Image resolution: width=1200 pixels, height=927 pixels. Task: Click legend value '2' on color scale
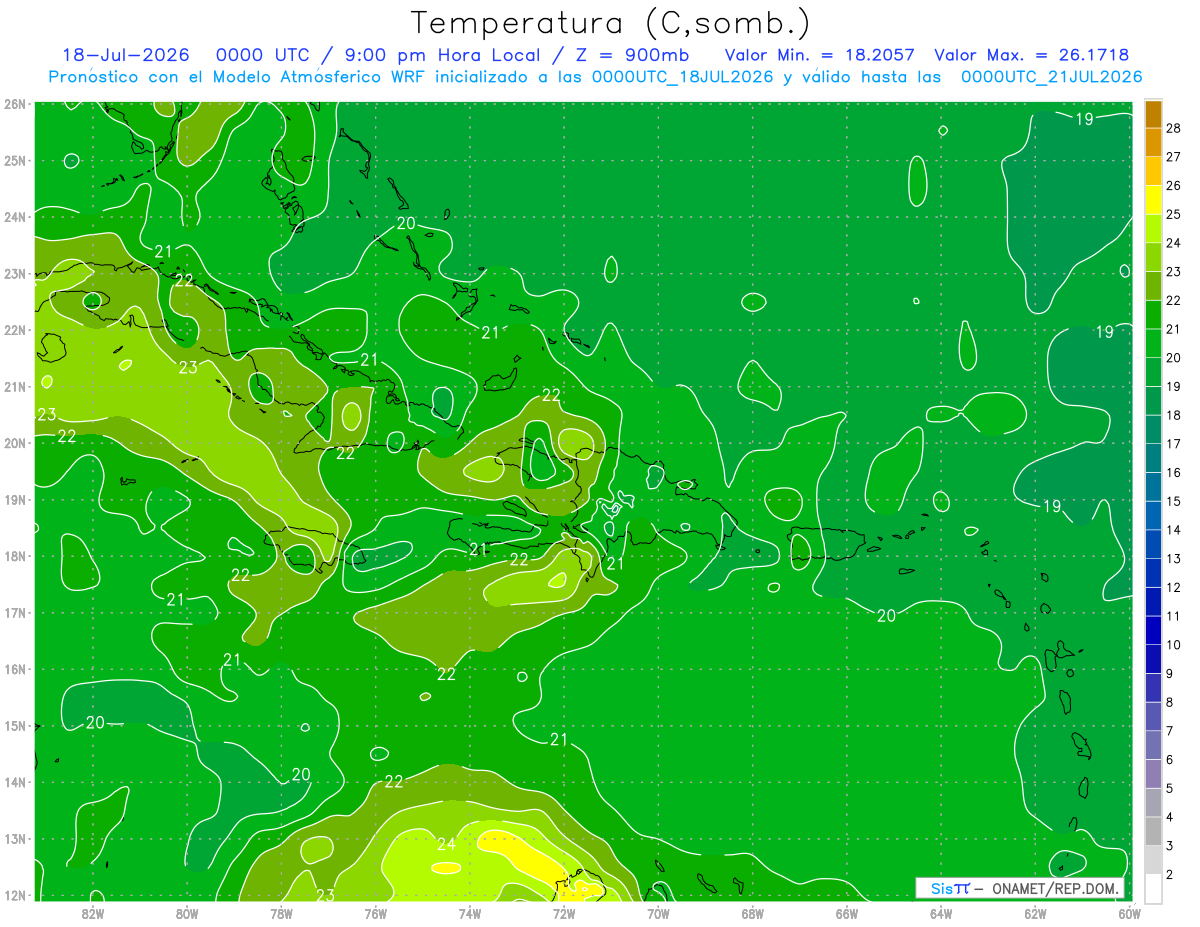click(x=1170, y=874)
